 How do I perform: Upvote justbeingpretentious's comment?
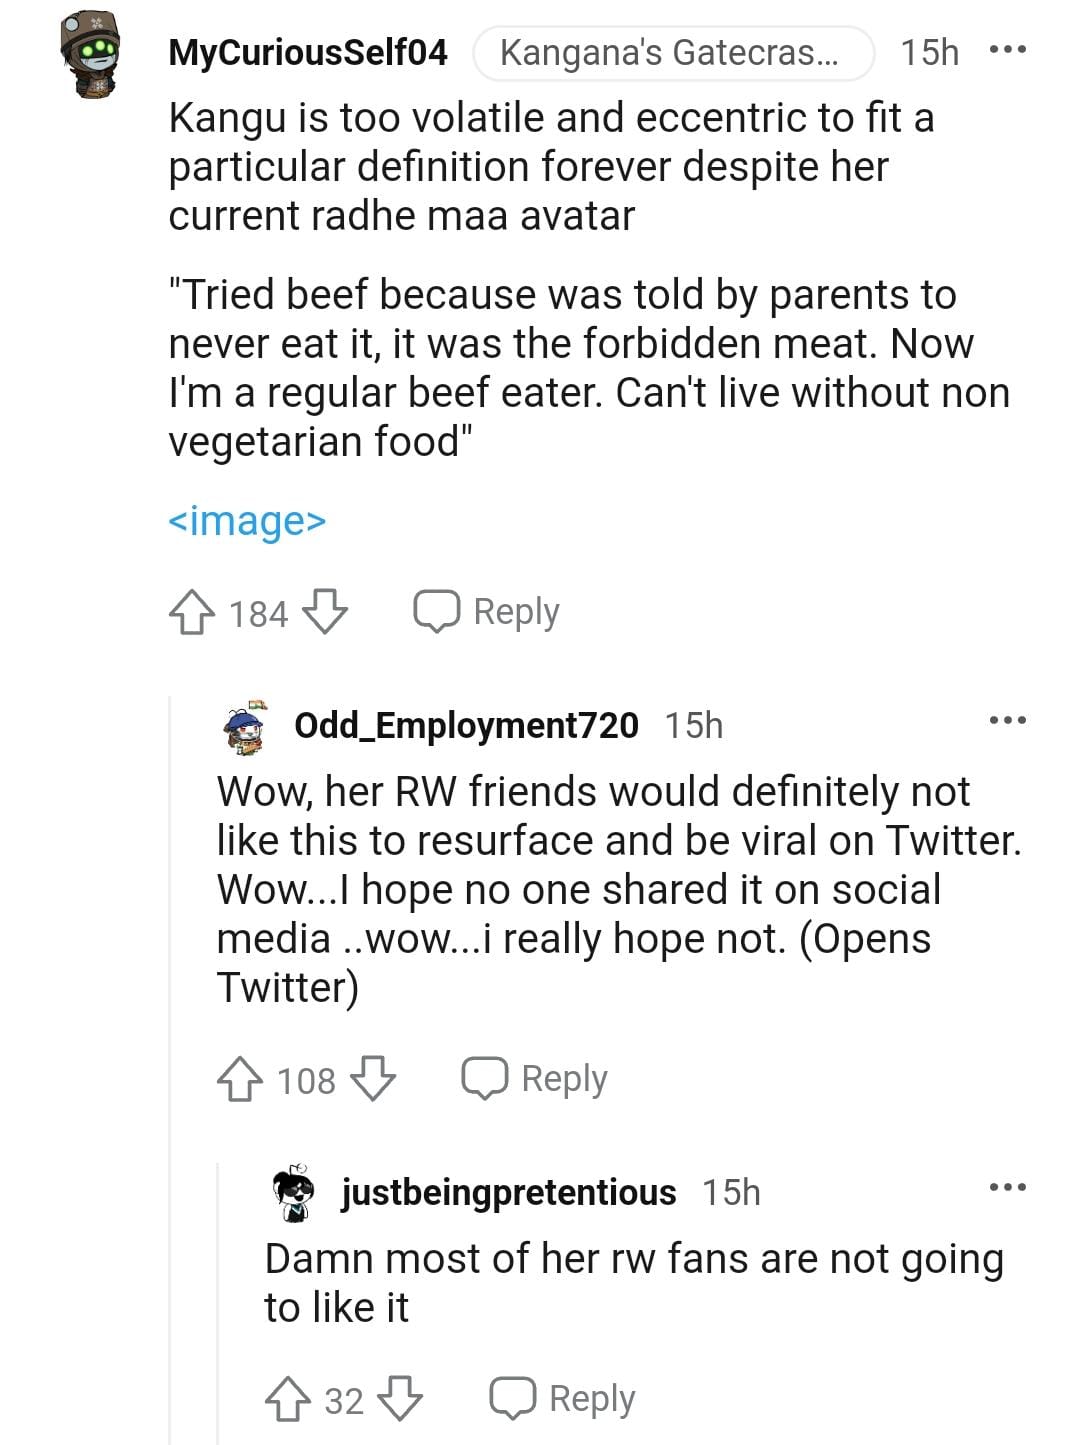point(288,1399)
